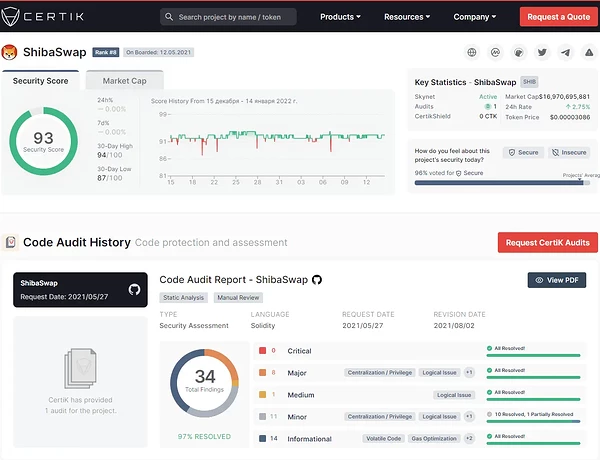
Task: Focus the search project input field
Action: pyautogui.click(x=228, y=17)
